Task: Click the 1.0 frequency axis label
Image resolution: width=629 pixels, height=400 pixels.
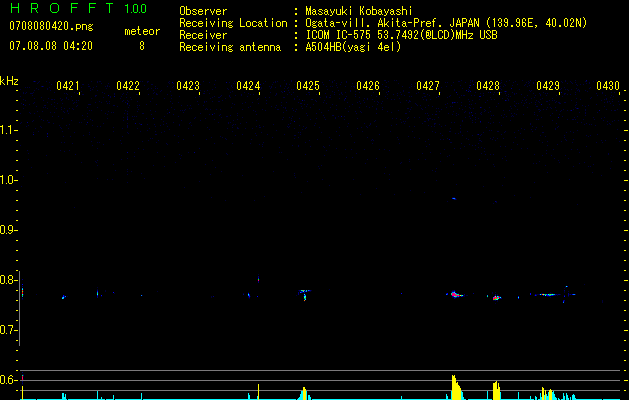Action: pos(7,180)
